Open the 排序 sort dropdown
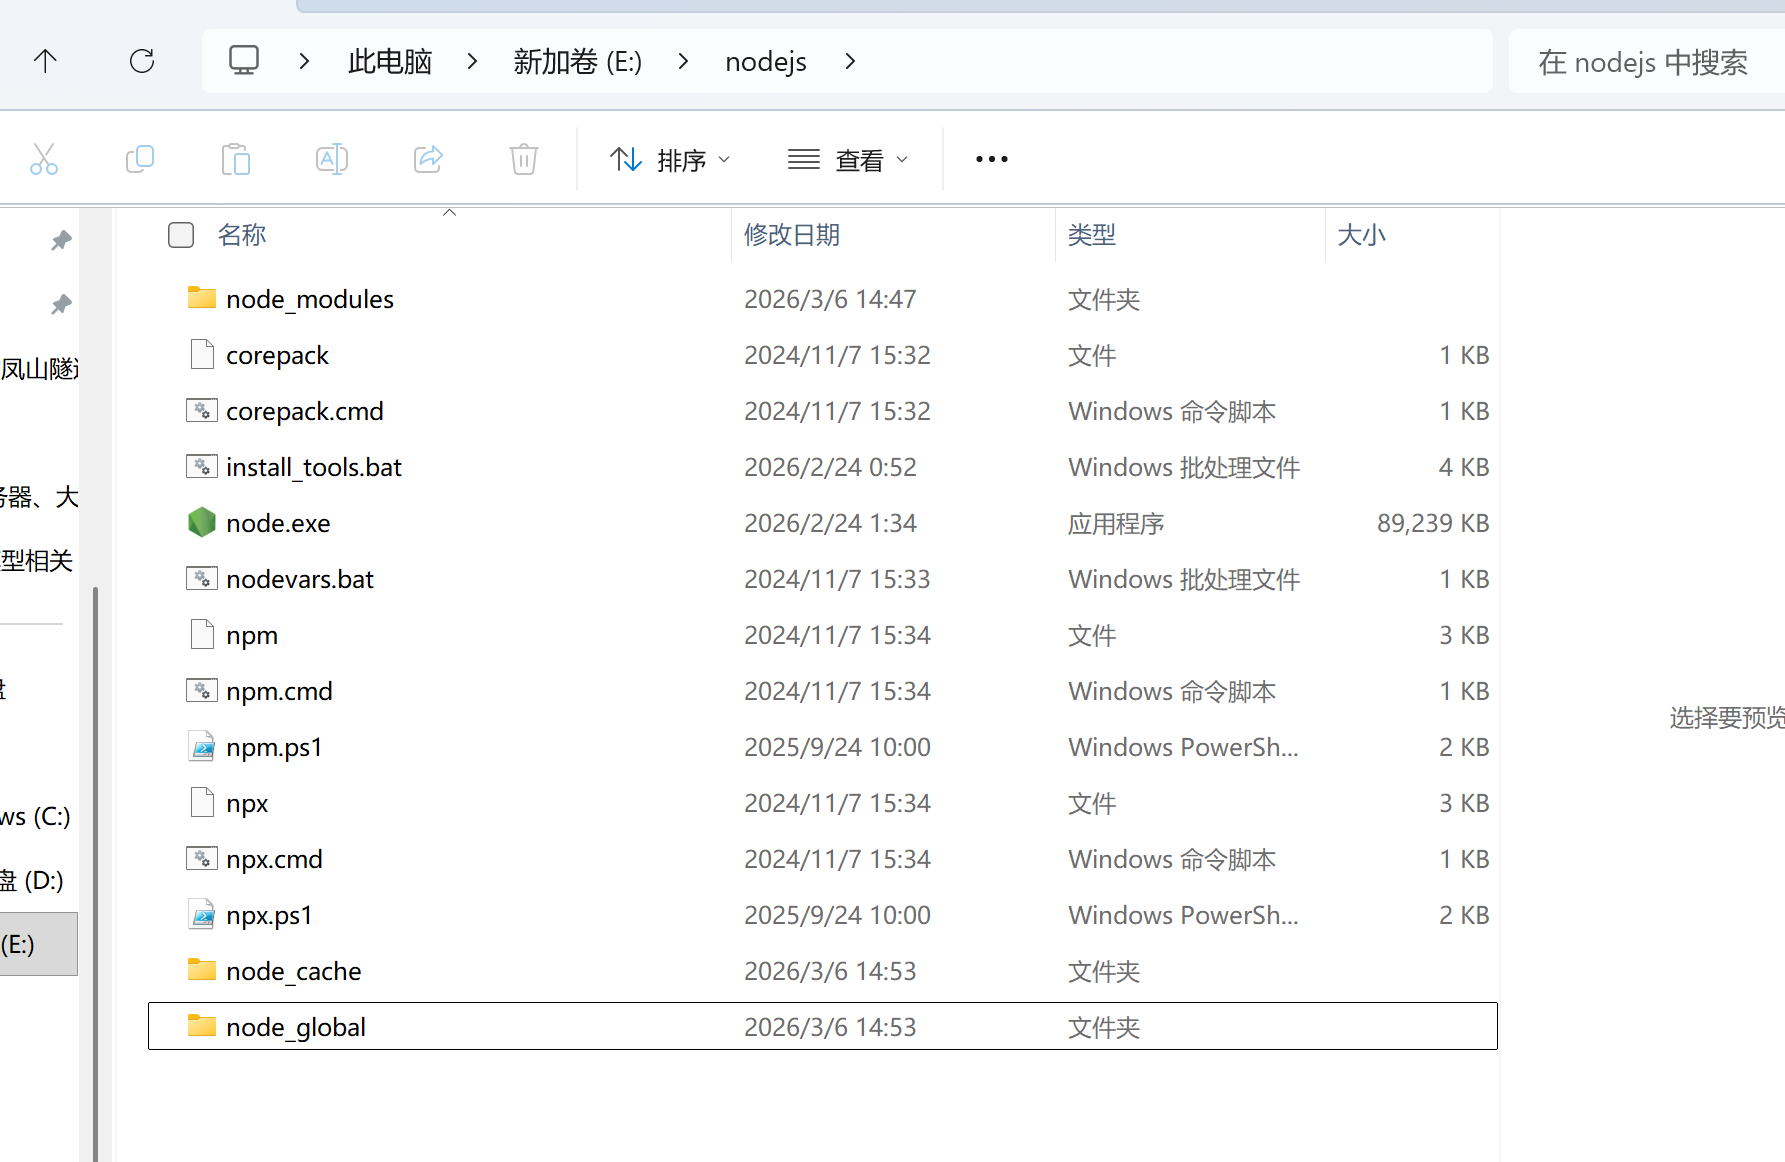The image size is (1785, 1162). pos(670,159)
